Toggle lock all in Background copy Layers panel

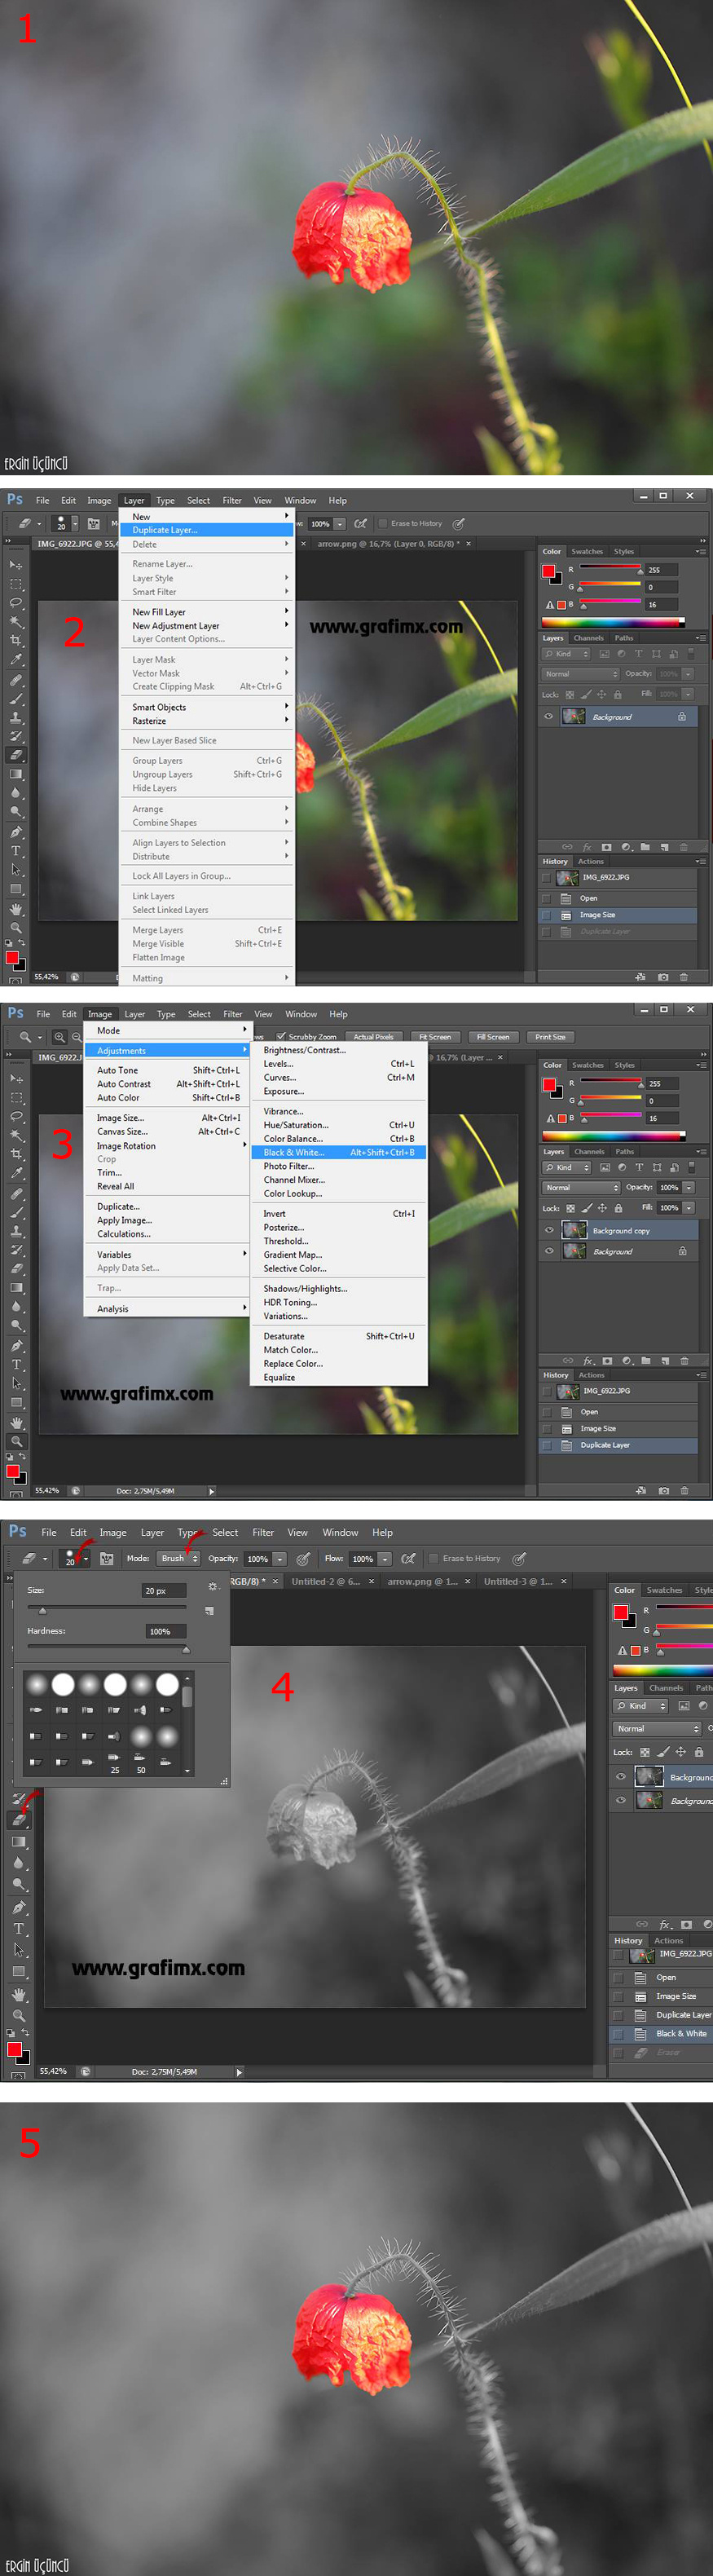coord(618,1208)
